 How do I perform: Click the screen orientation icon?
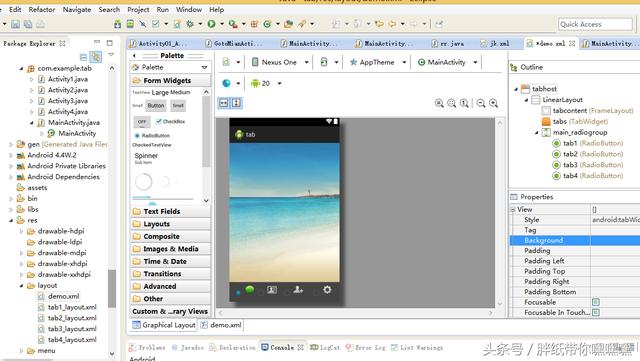pyautogui.click(x=324, y=62)
